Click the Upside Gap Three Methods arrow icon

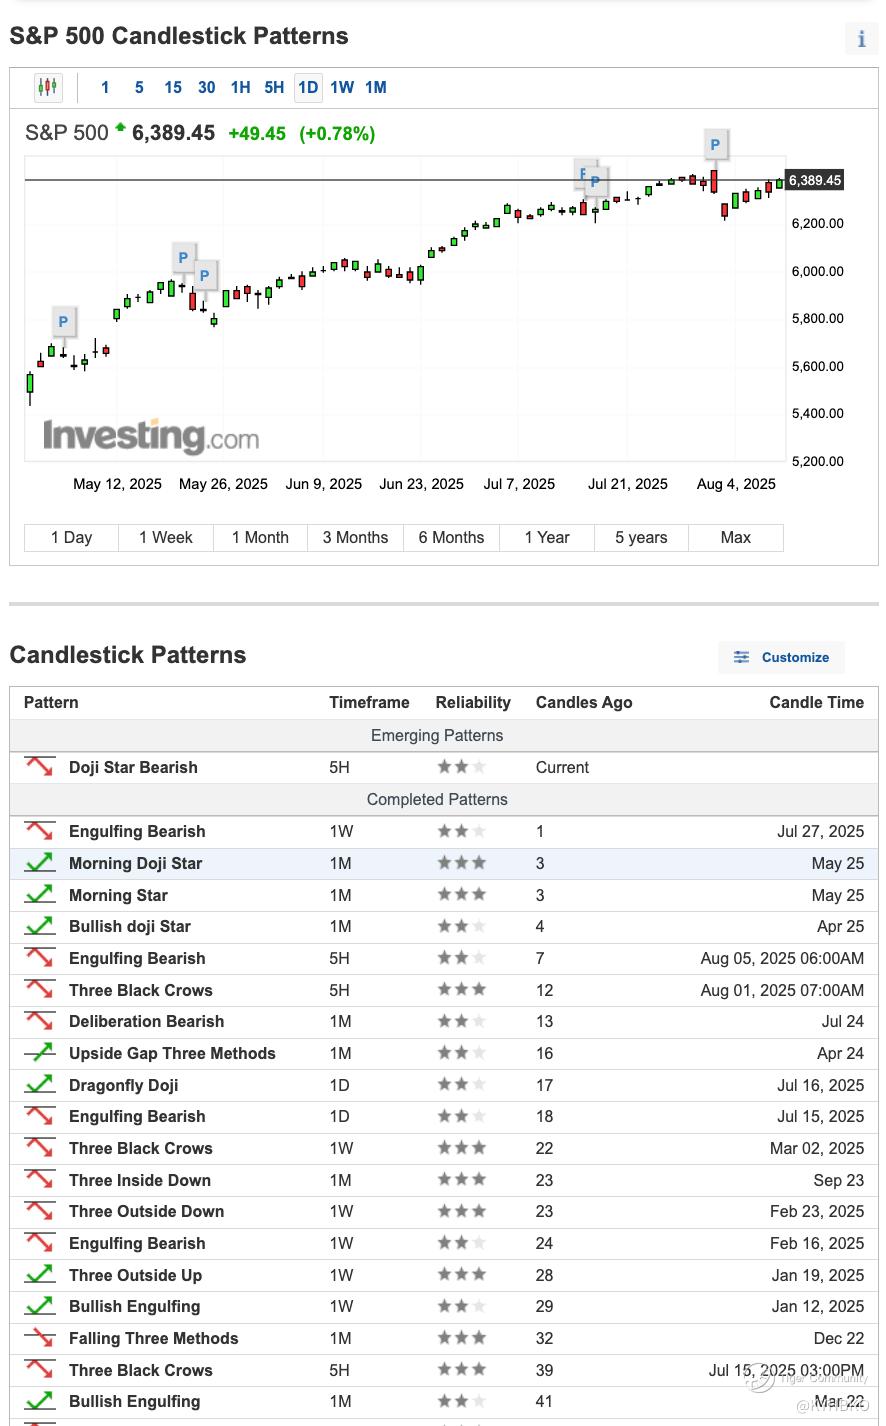point(40,1053)
